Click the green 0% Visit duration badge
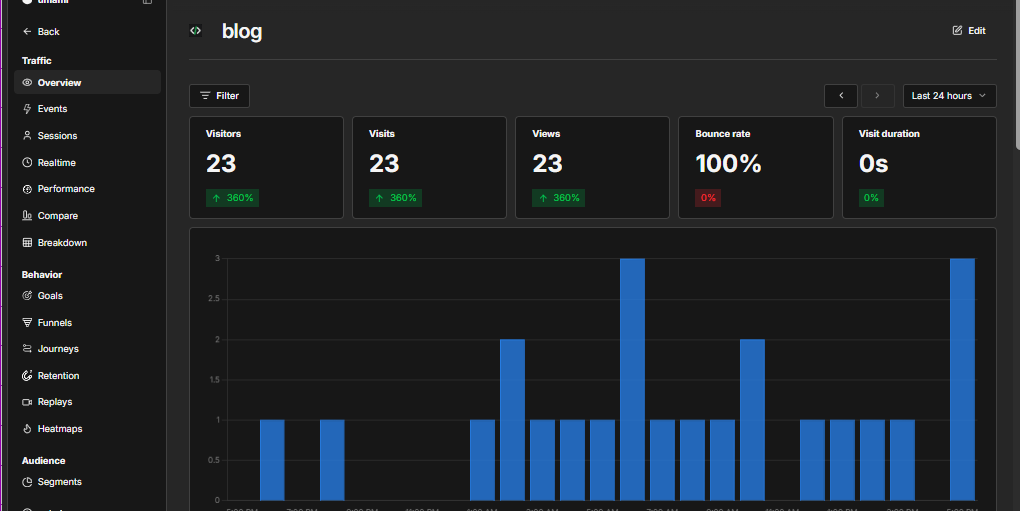1020x511 pixels. pyautogui.click(x=871, y=198)
